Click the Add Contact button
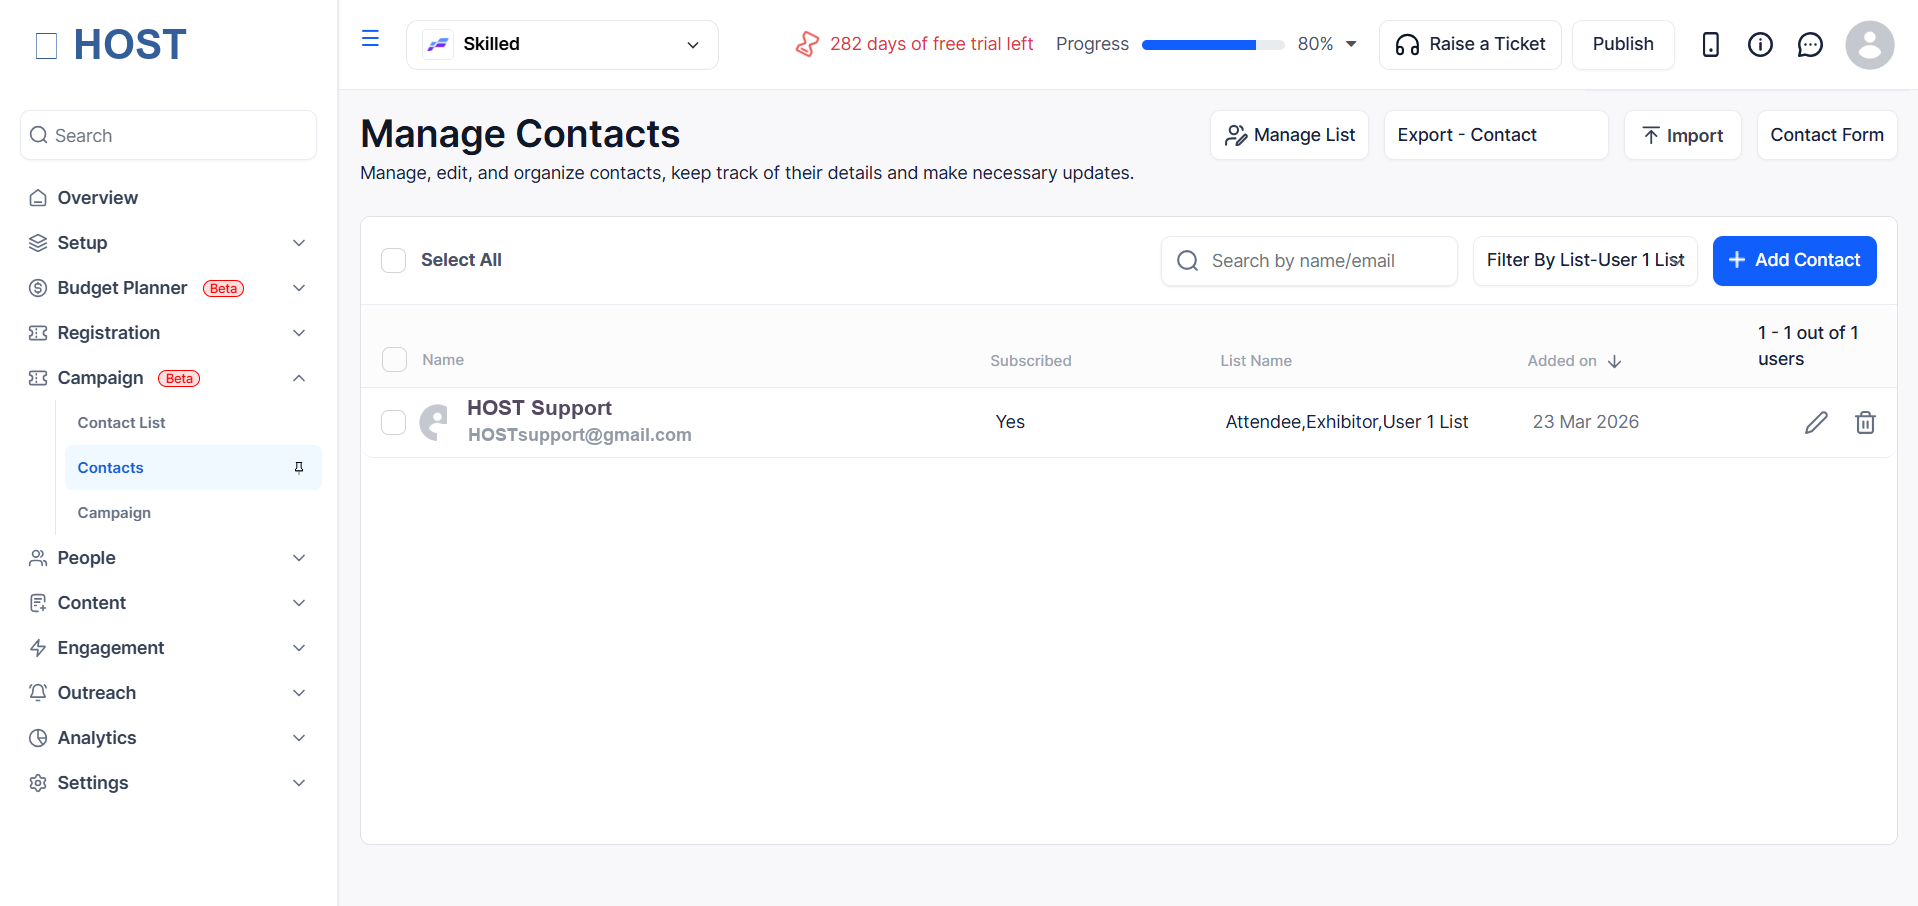This screenshot has width=1918, height=906. coord(1794,261)
